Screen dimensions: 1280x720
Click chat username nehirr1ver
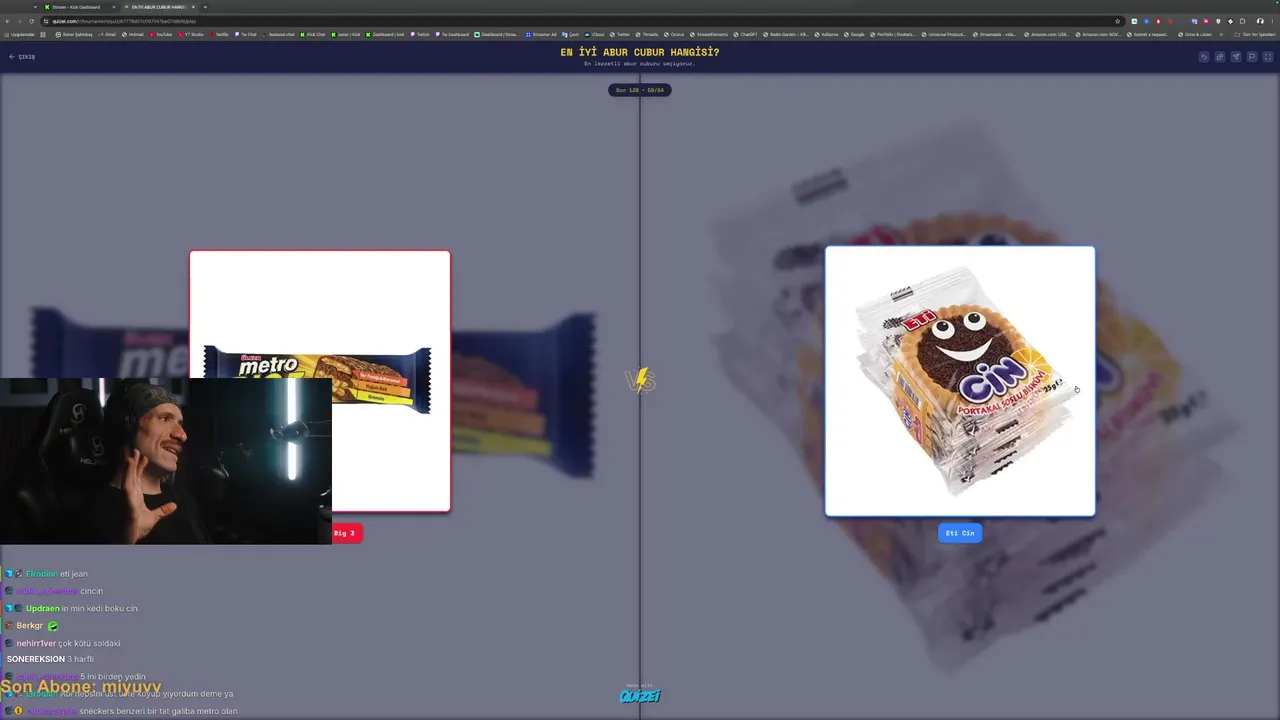[36, 643]
